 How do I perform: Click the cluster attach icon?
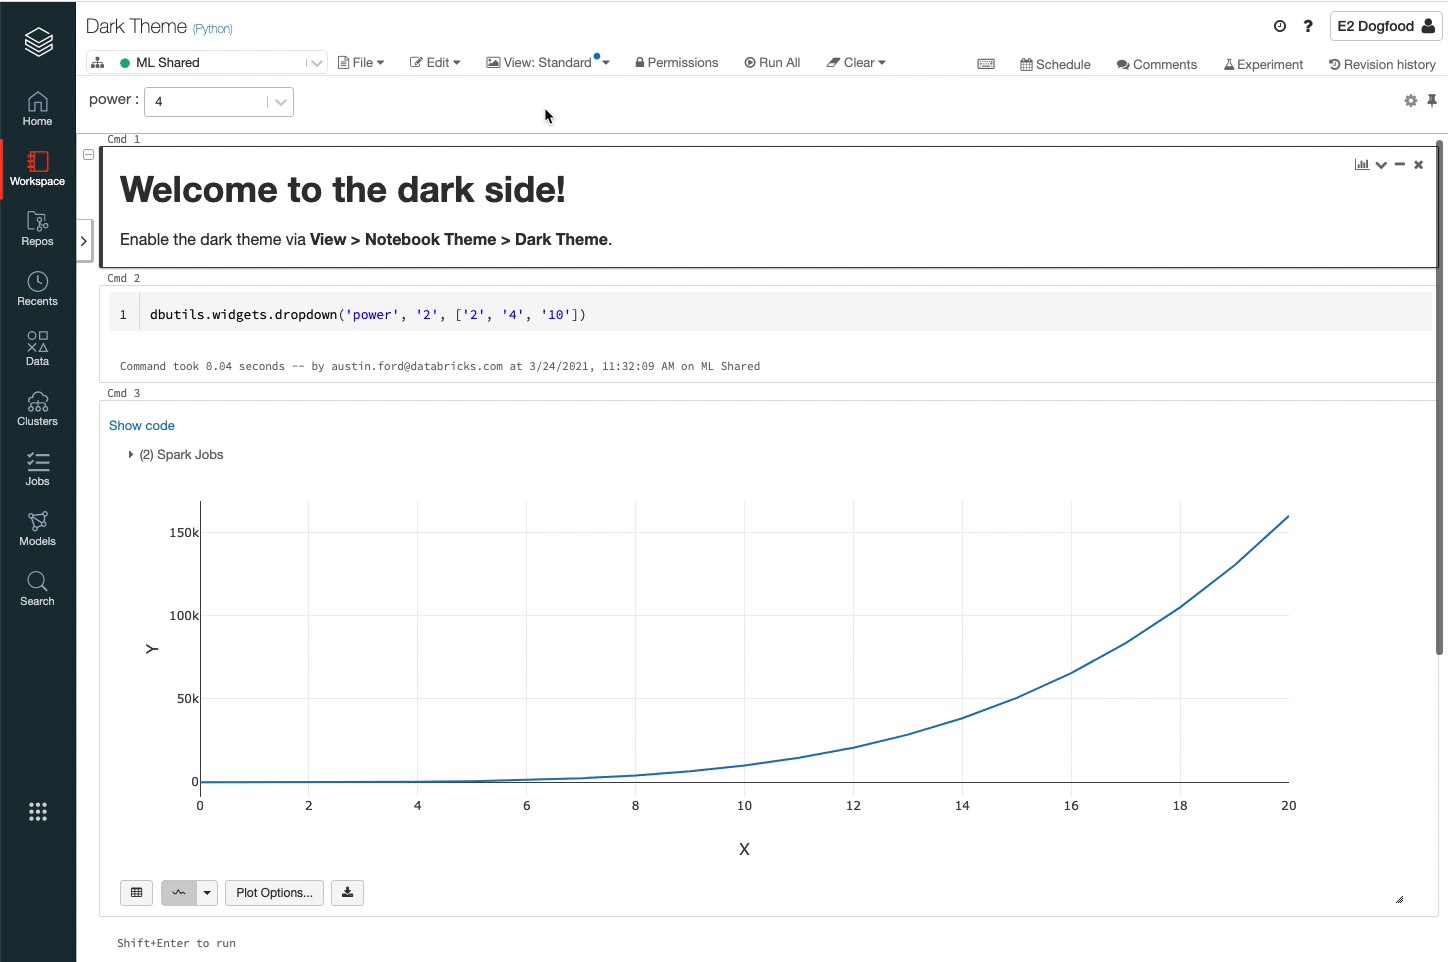(x=98, y=63)
